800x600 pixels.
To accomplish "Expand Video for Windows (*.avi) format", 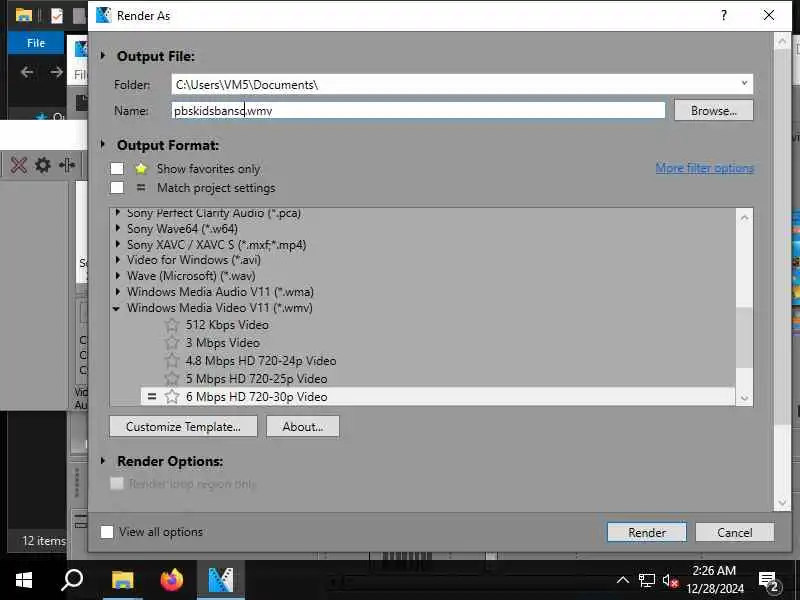I will [x=118, y=260].
